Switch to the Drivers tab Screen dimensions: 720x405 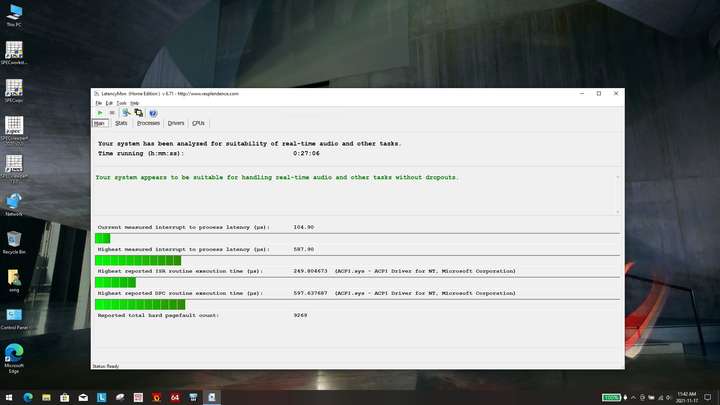(176, 123)
